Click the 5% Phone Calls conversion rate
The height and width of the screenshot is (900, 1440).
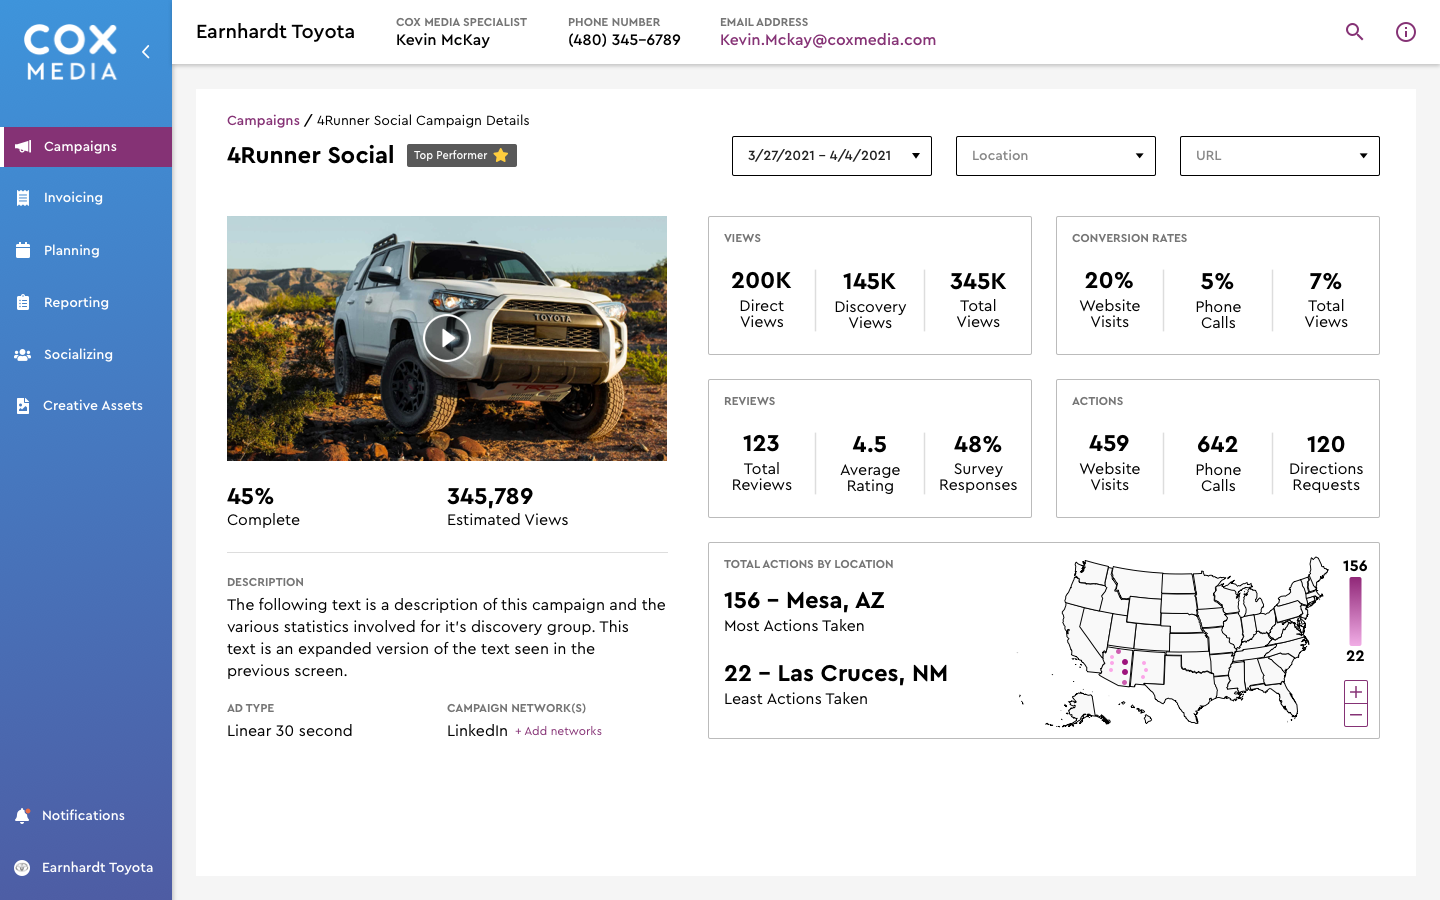1218,299
